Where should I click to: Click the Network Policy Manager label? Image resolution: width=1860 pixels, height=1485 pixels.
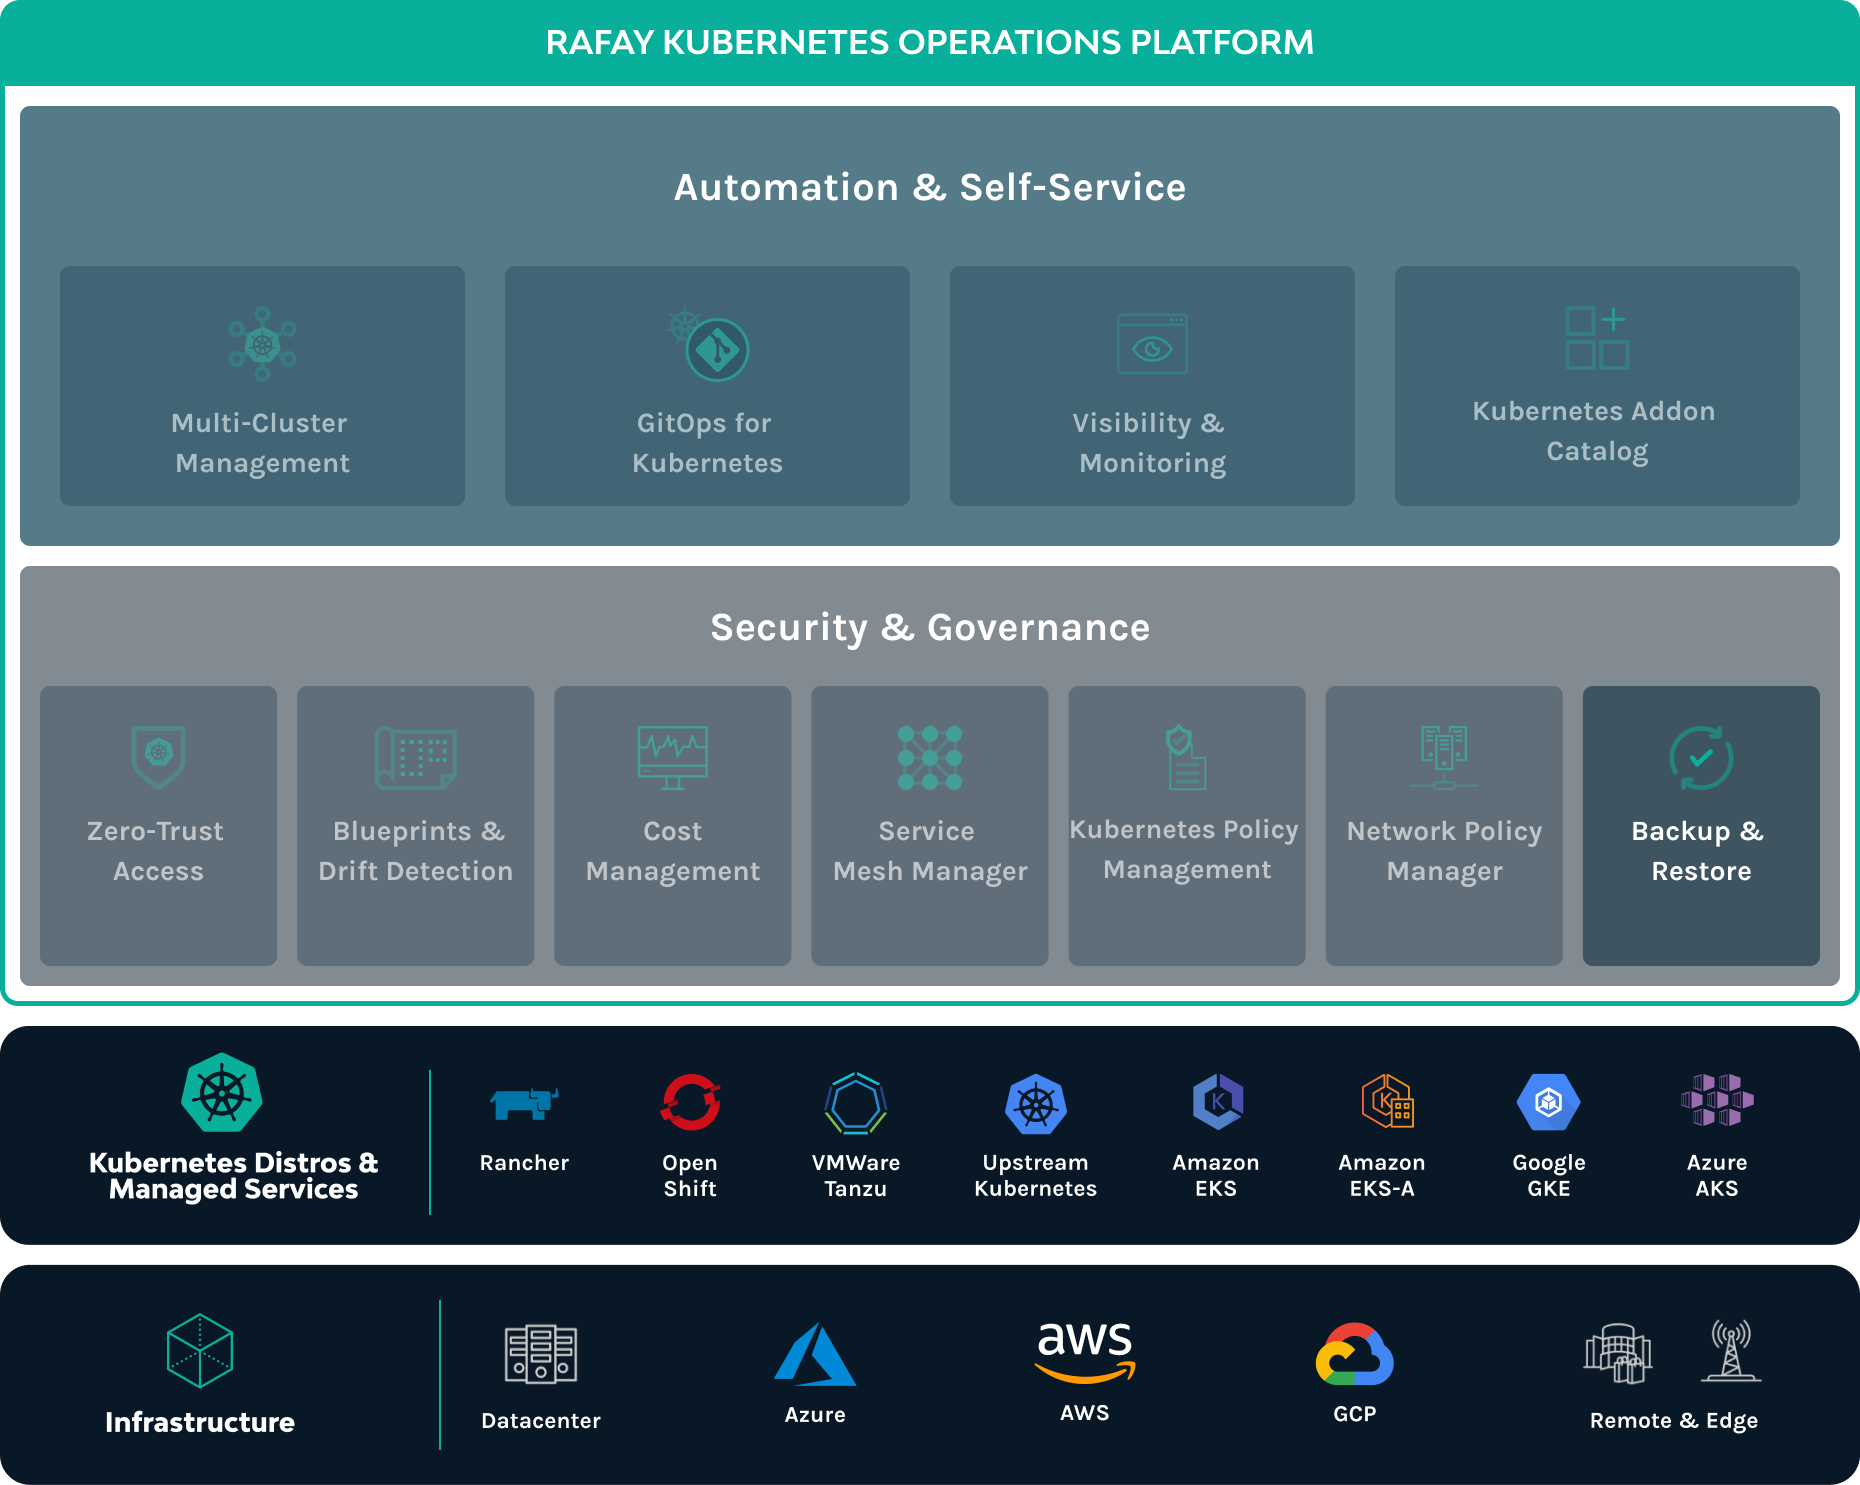pos(1445,851)
